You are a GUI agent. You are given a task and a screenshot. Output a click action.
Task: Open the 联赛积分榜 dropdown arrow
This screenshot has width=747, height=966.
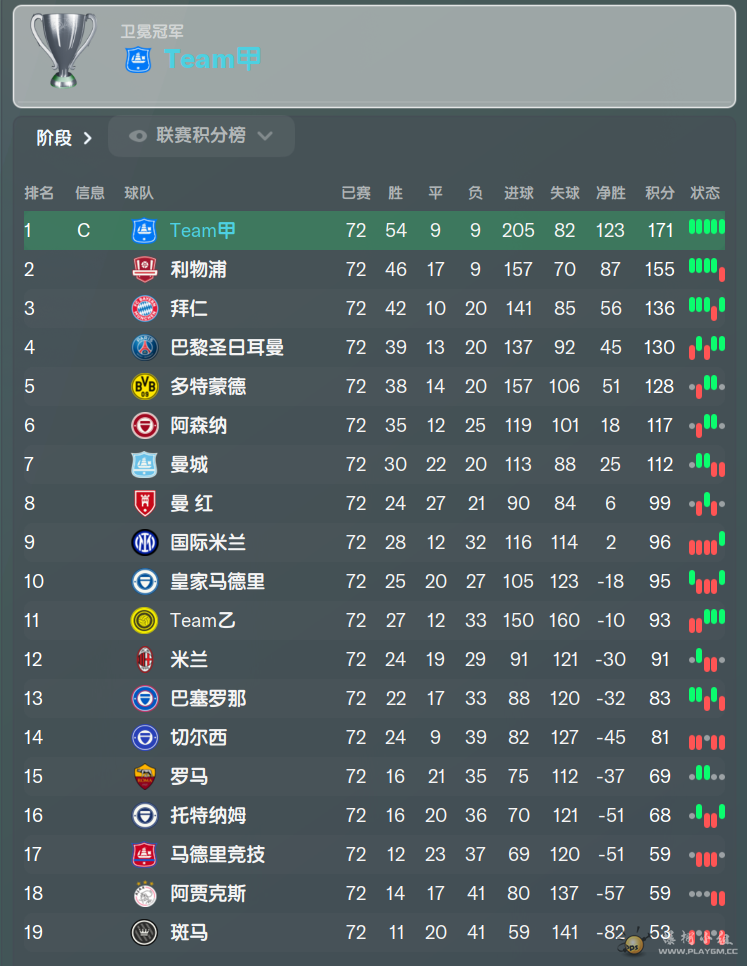265,136
